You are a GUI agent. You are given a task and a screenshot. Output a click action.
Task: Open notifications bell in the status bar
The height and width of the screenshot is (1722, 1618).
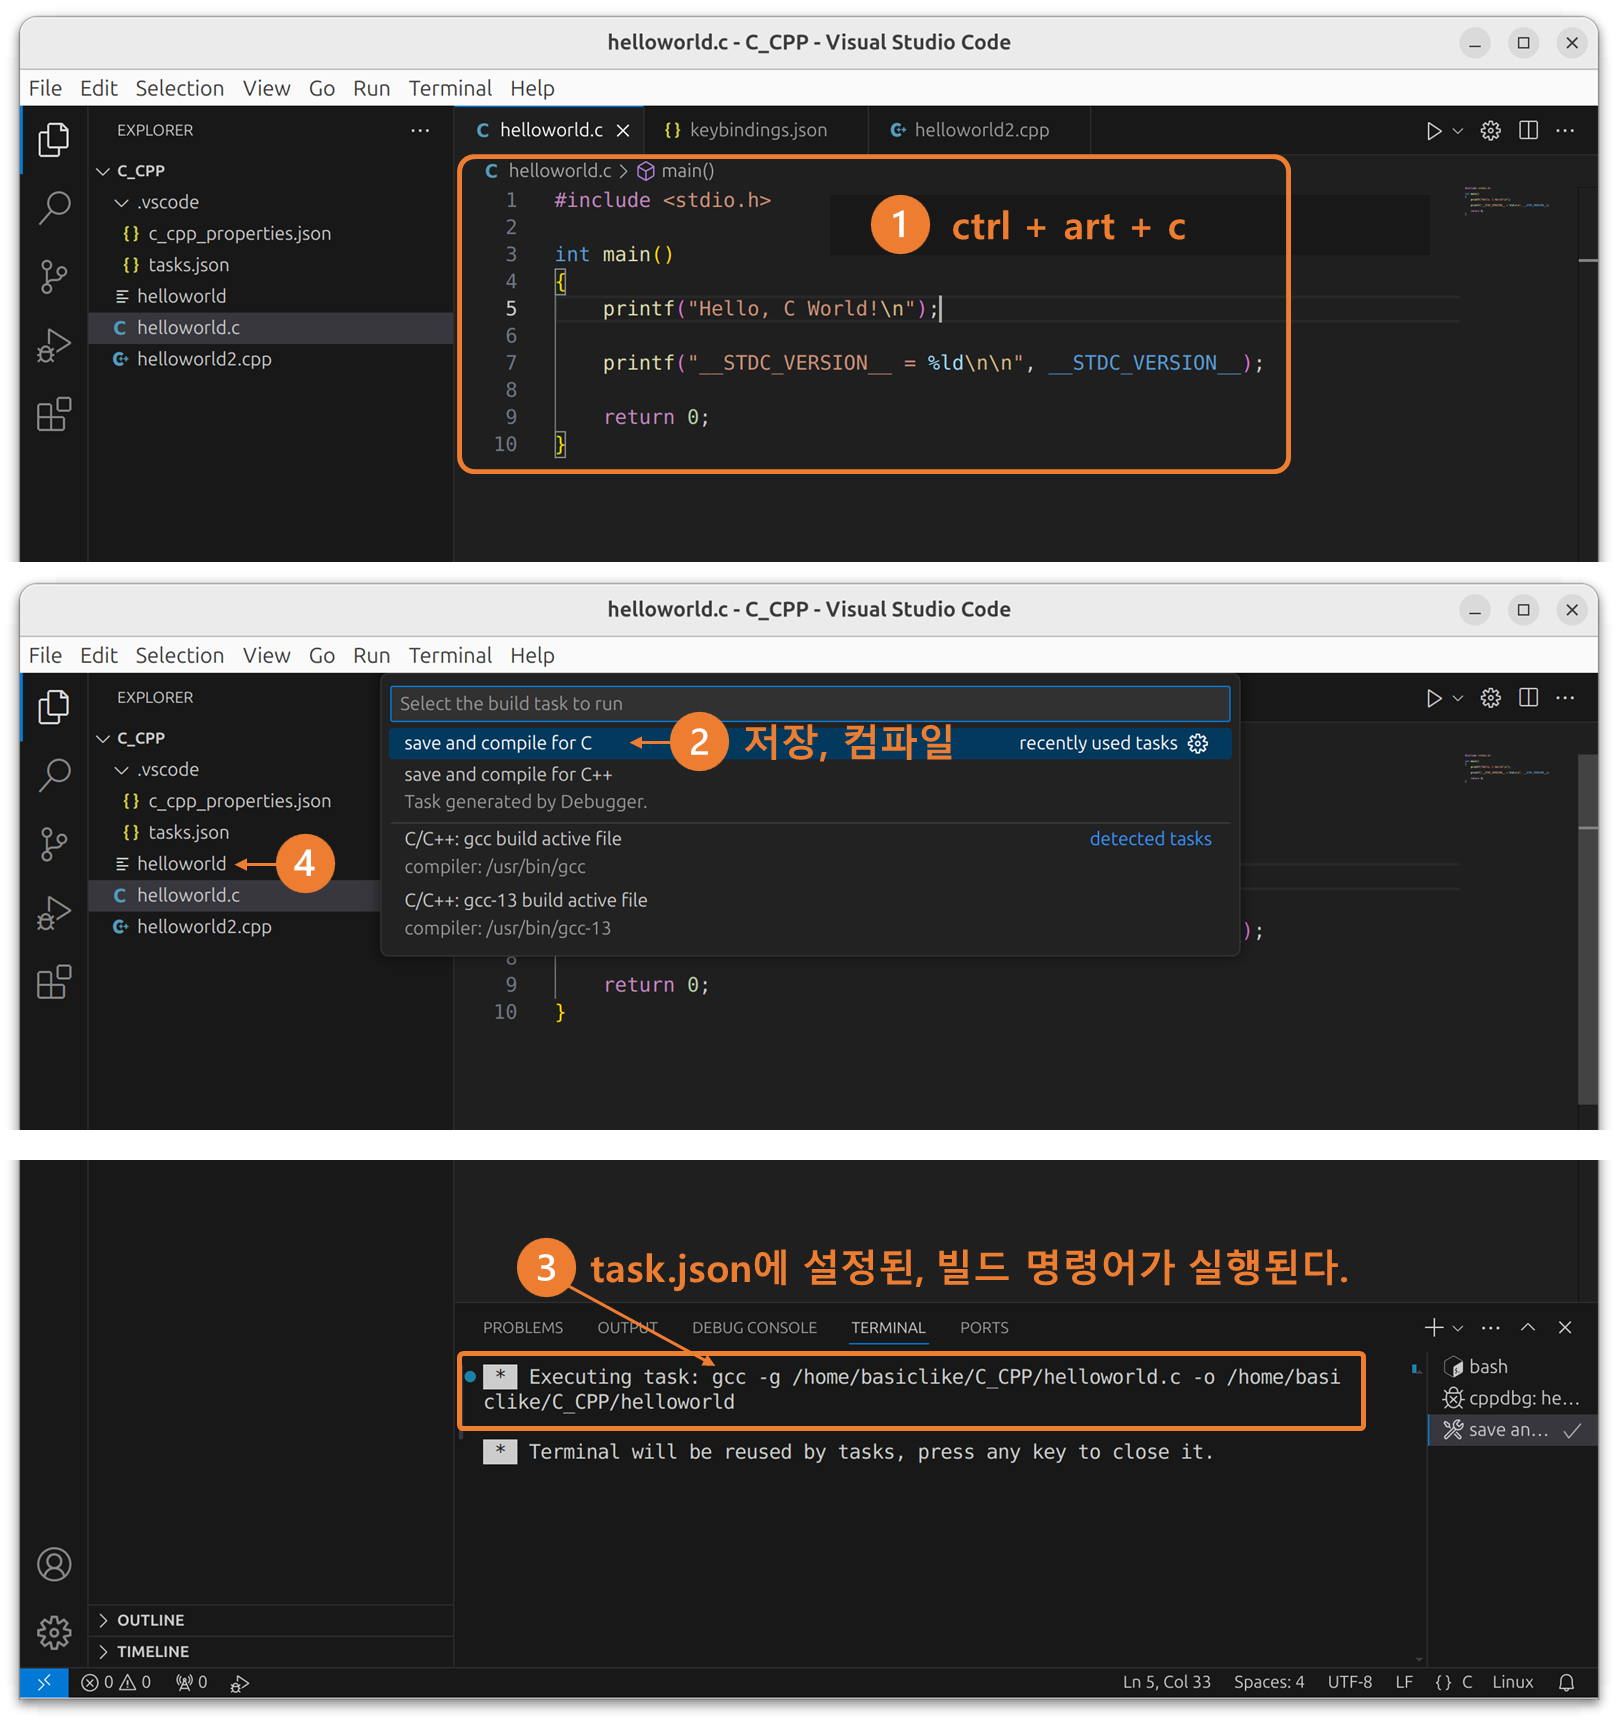pyautogui.click(x=1567, y=1682)
